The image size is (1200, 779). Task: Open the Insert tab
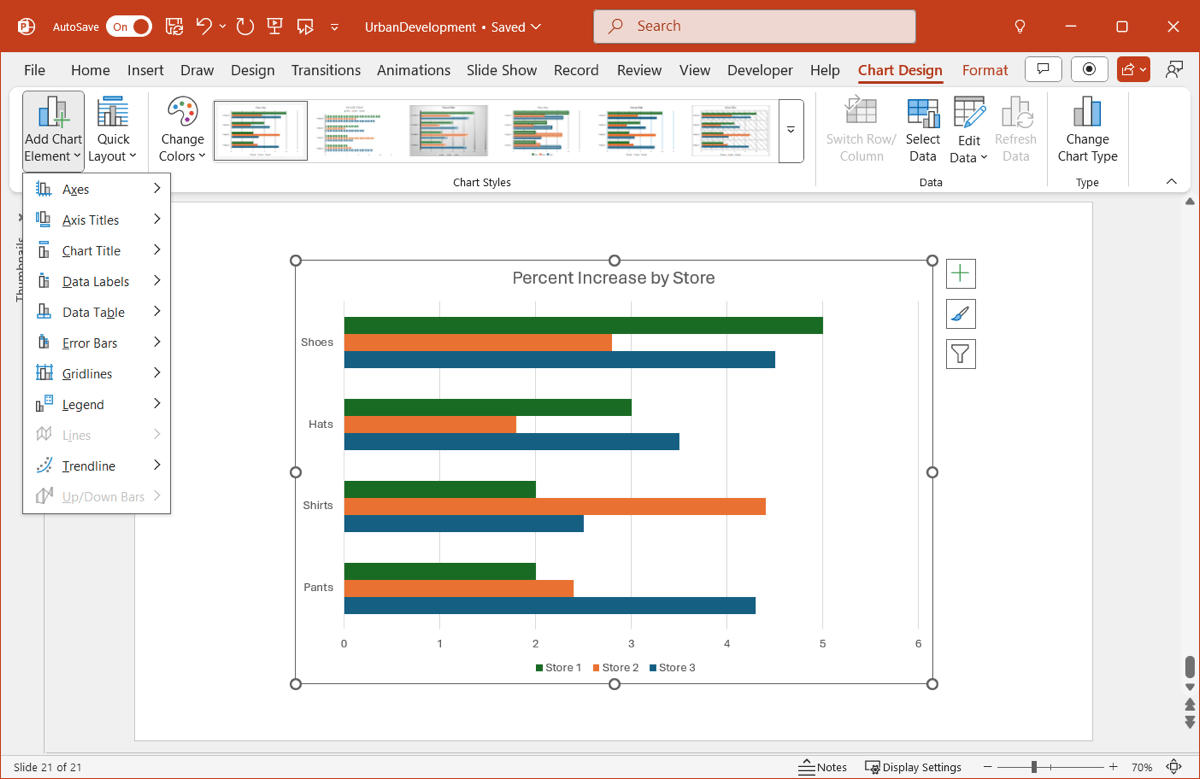(145, 70)
